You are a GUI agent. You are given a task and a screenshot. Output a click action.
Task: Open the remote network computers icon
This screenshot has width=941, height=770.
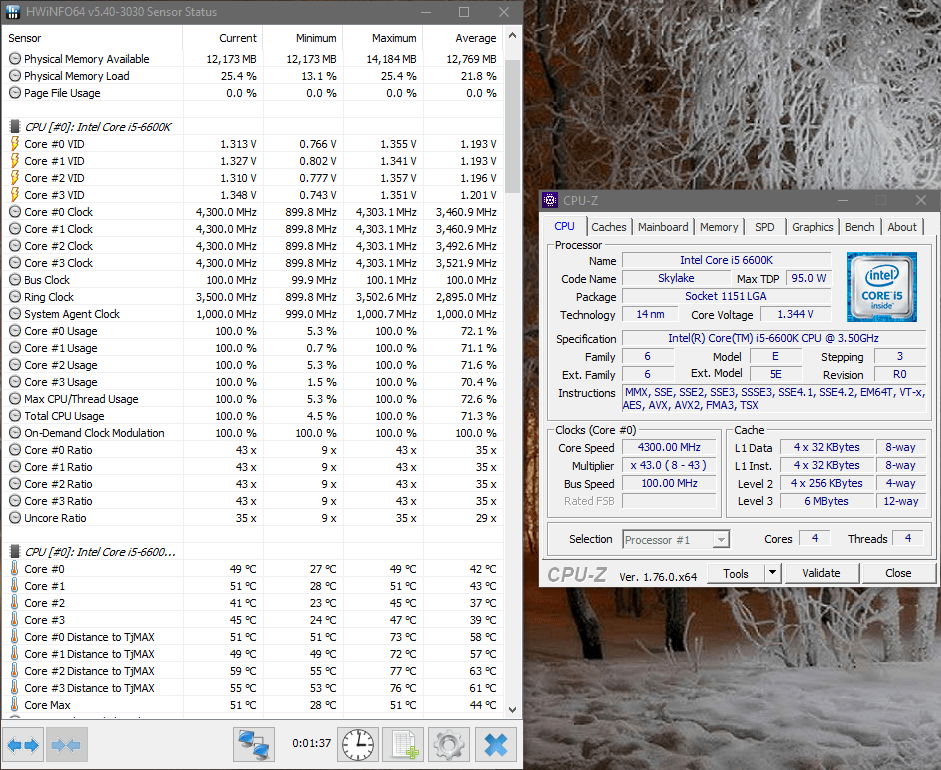tap(253, 745)
